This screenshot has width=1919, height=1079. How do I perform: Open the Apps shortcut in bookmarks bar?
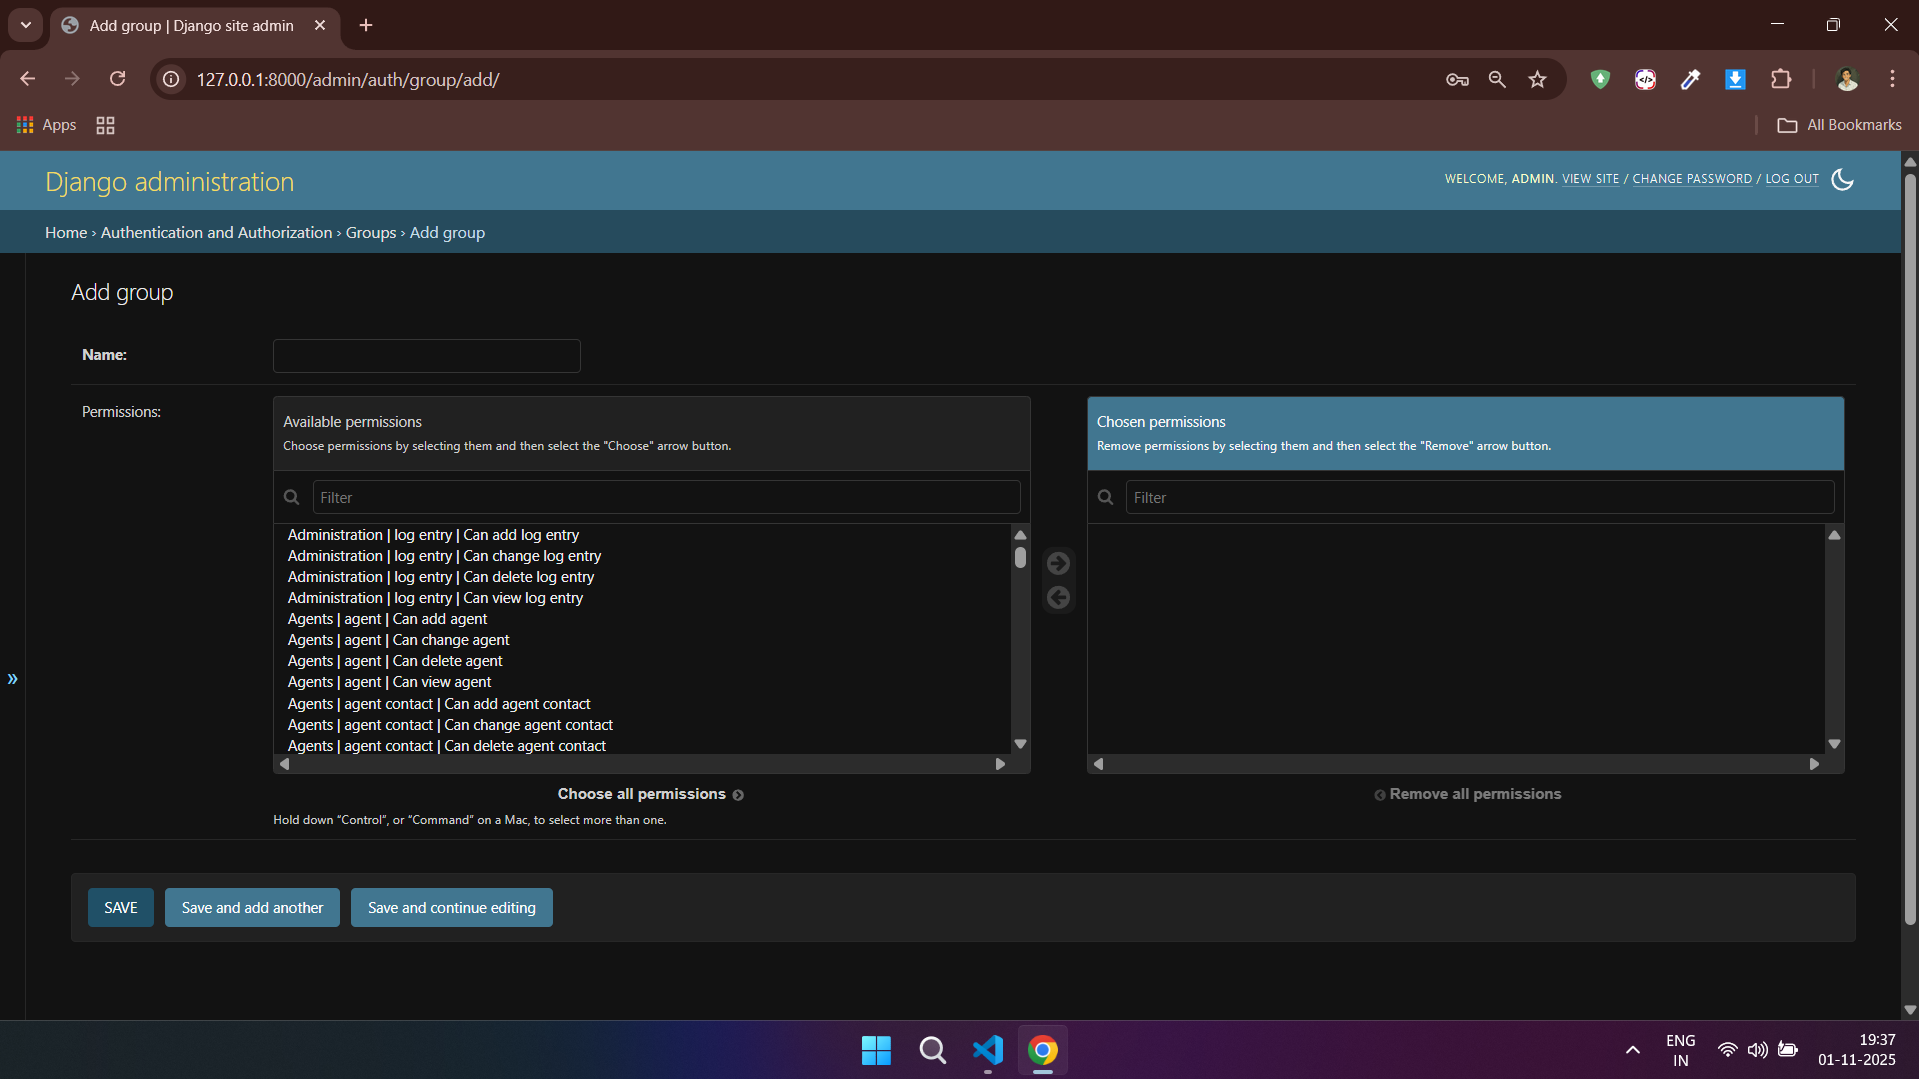coord(46,125)
